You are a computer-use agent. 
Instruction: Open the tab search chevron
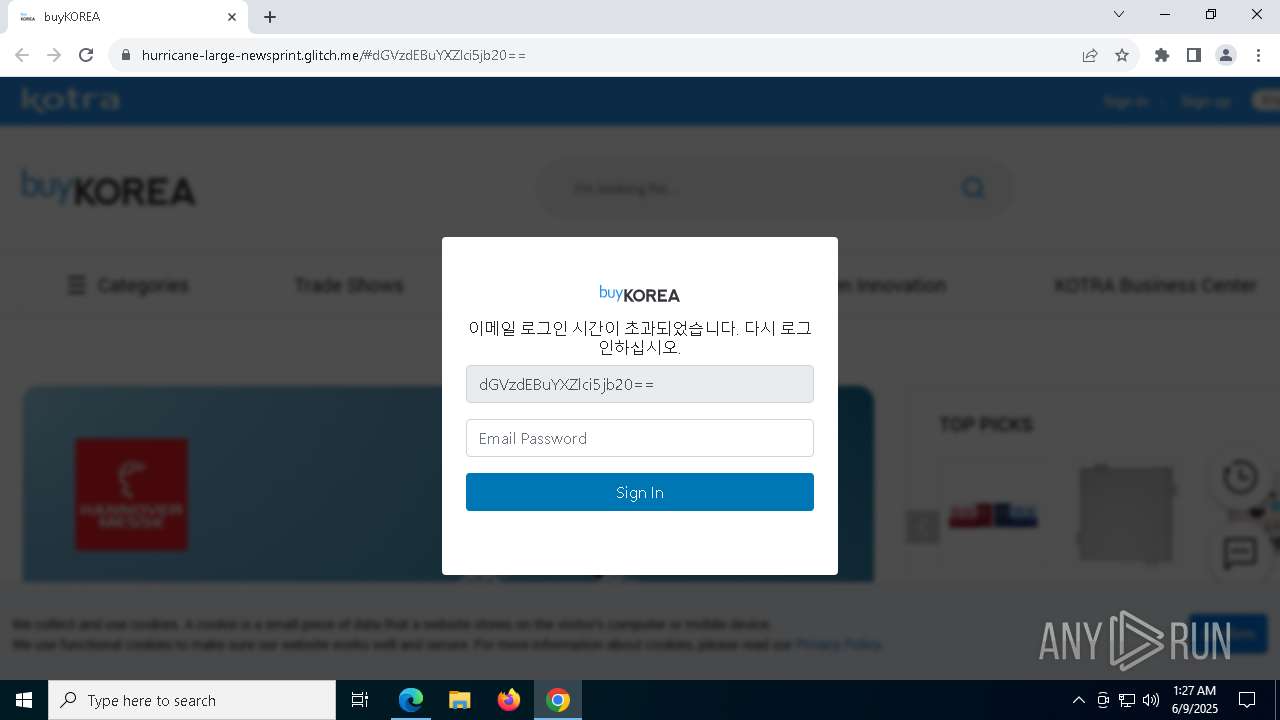[1119, 15]
